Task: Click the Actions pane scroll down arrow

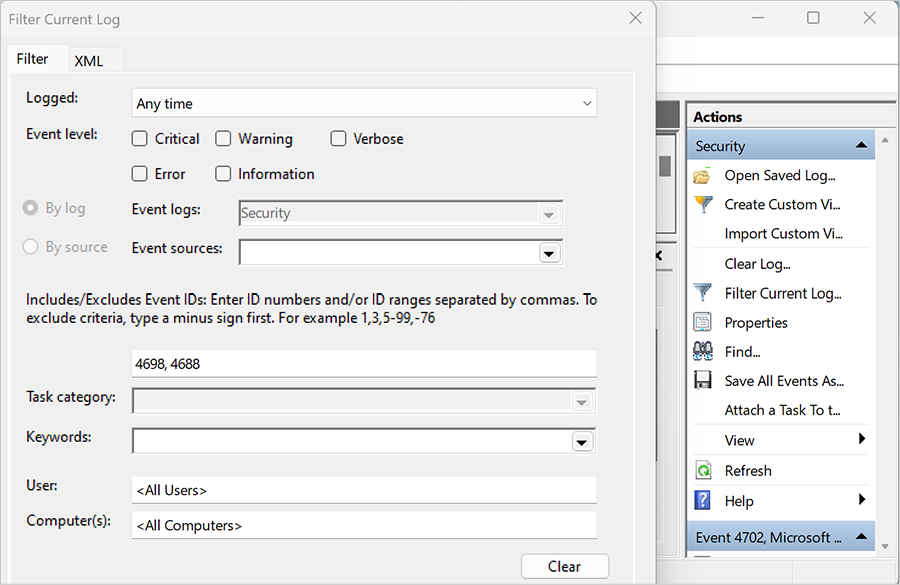Action: coord(885,547)
